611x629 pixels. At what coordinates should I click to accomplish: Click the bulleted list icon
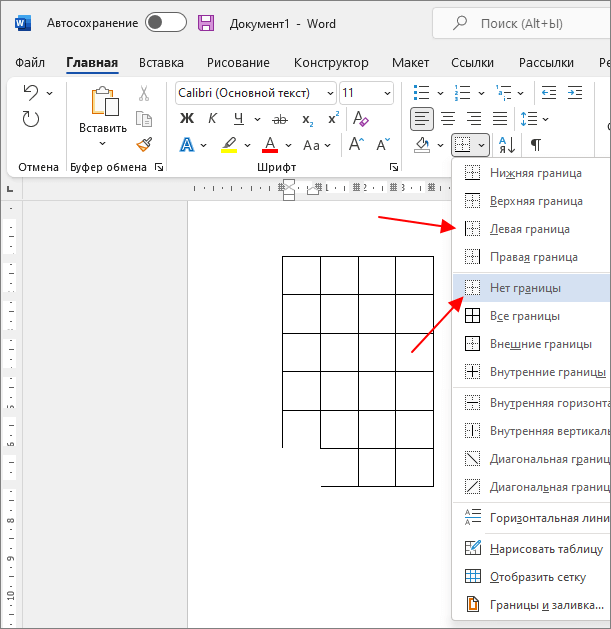(x=422, y=93)
